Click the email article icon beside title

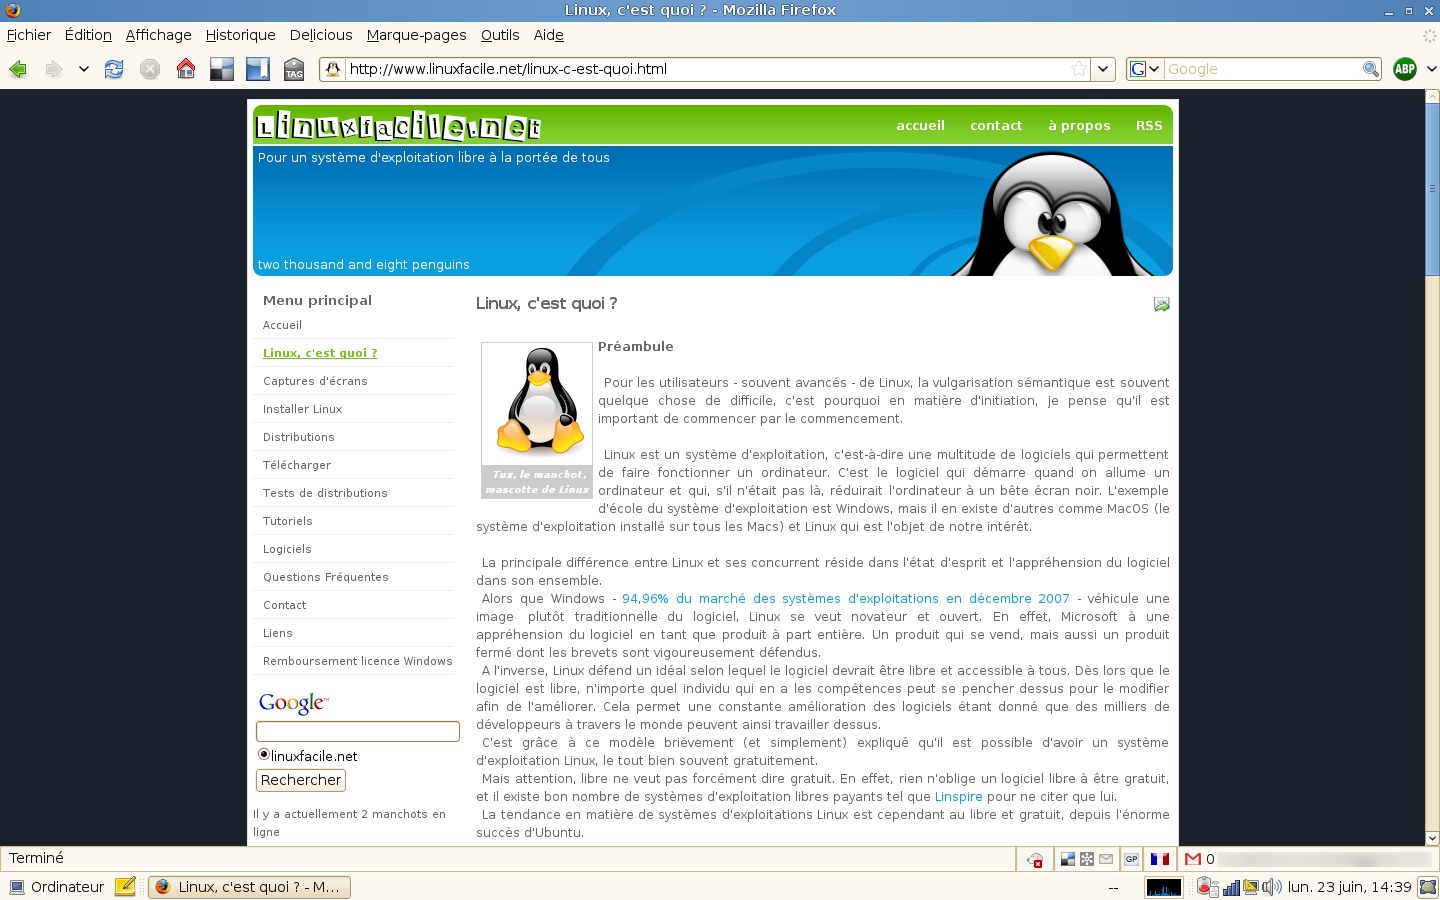pyautogui.click(x=1161, y=304)
